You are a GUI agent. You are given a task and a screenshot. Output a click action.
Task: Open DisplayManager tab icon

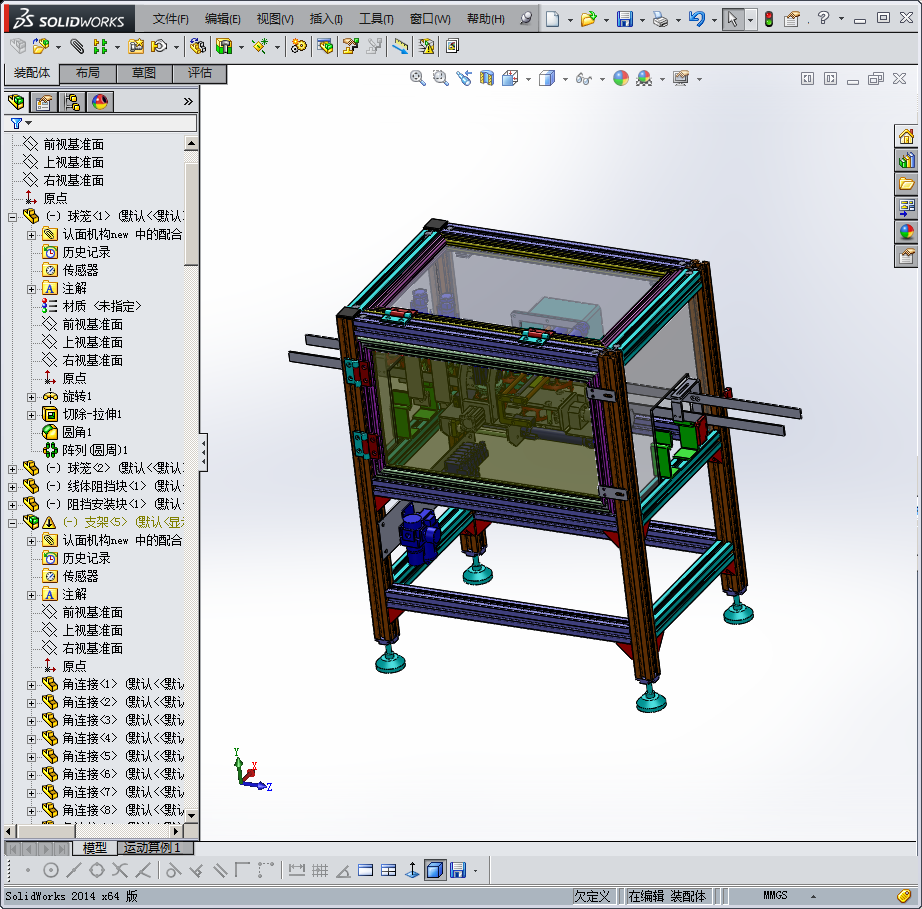(x=100, y=102)
